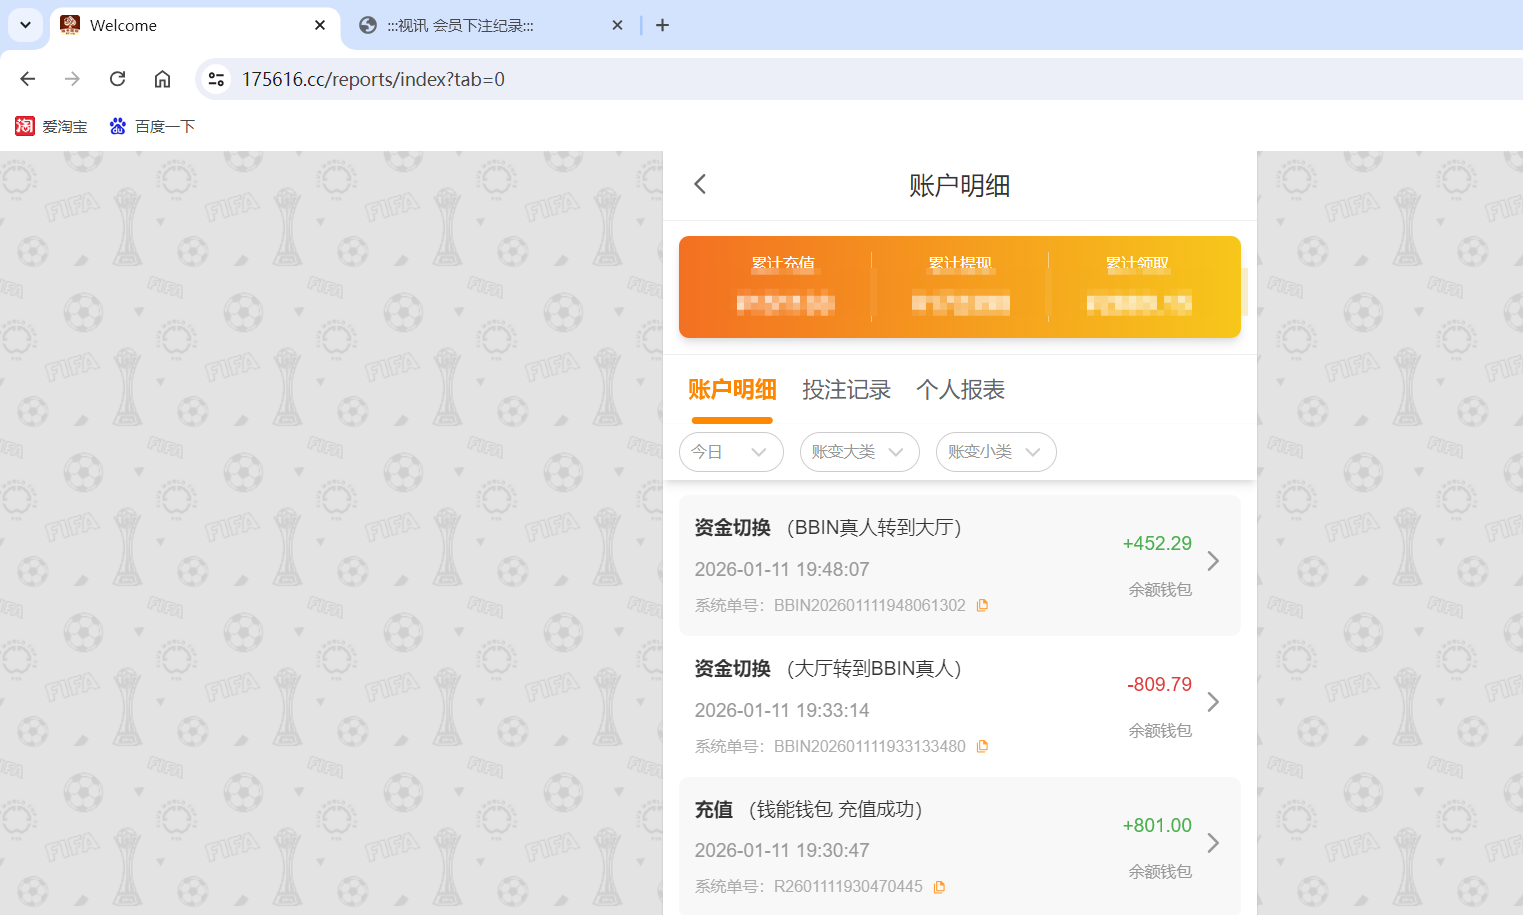Click the 百度一下 bookmark icon

118,126
